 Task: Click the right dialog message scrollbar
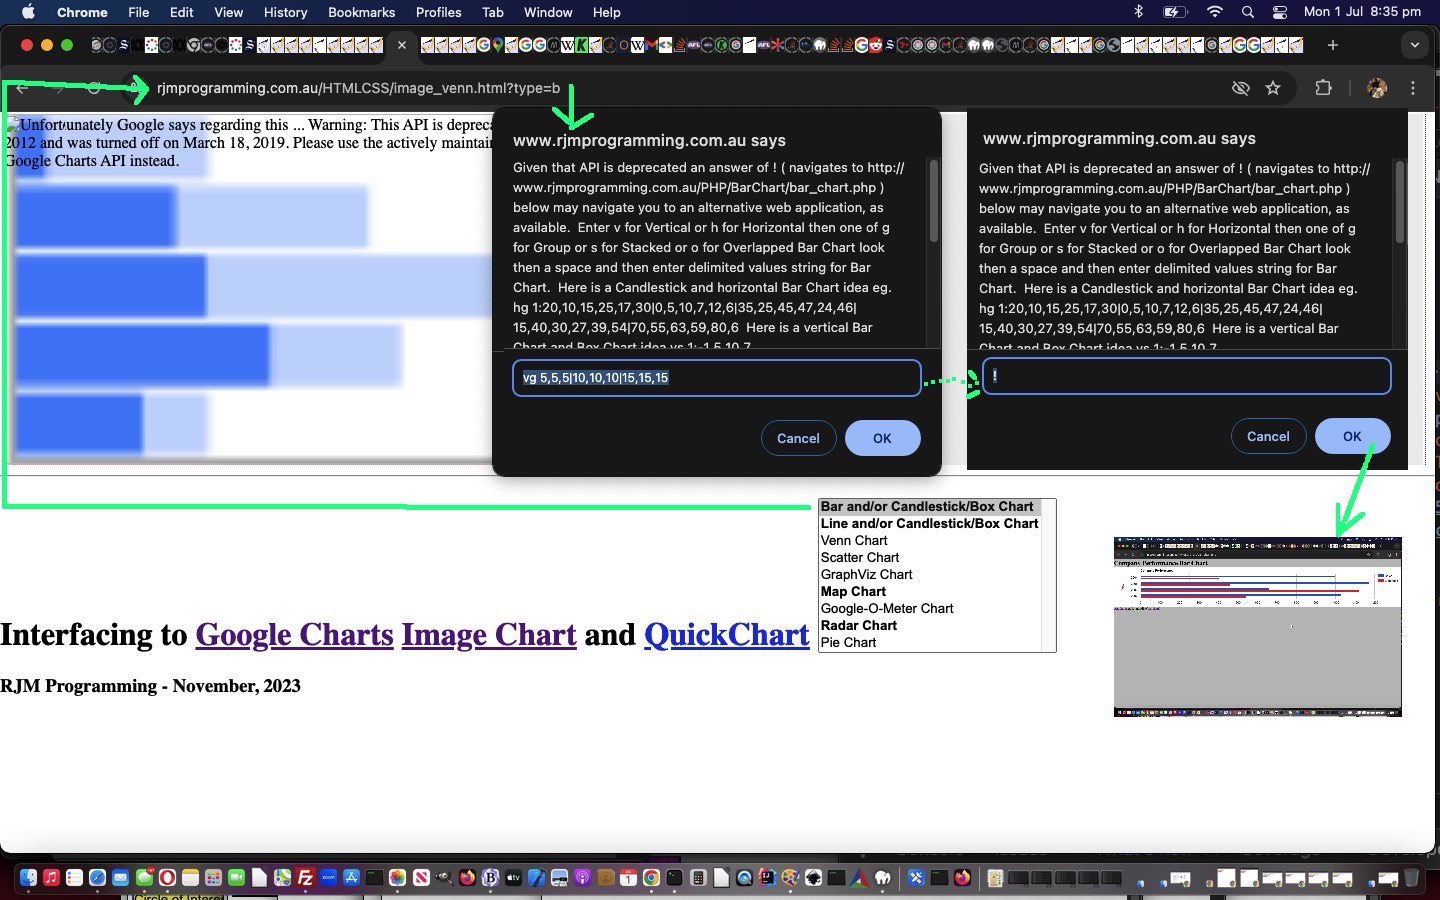(x=1400, y=201)
